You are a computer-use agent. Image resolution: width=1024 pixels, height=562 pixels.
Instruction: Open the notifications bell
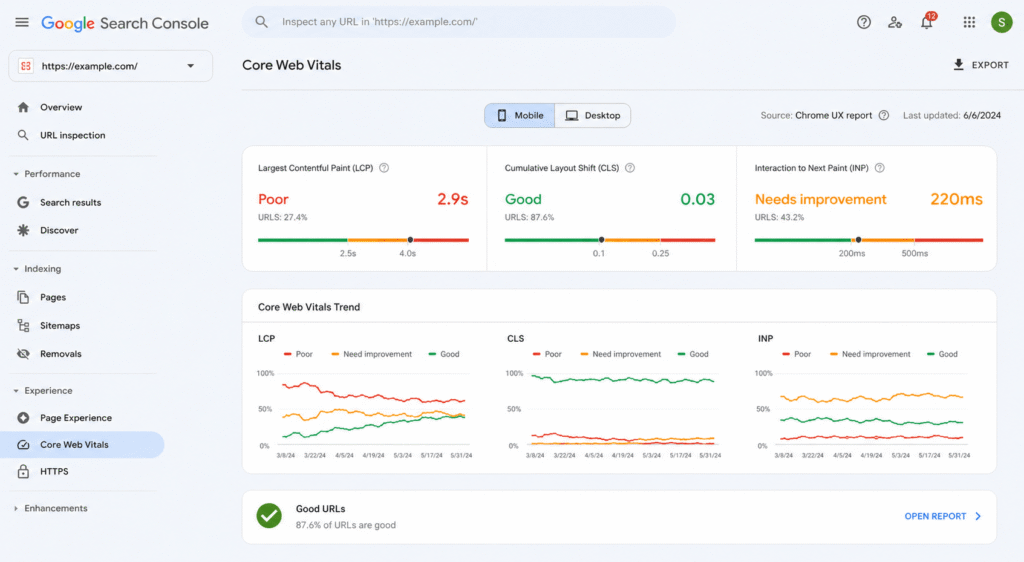pyautogui.click(x=927, y=22)
